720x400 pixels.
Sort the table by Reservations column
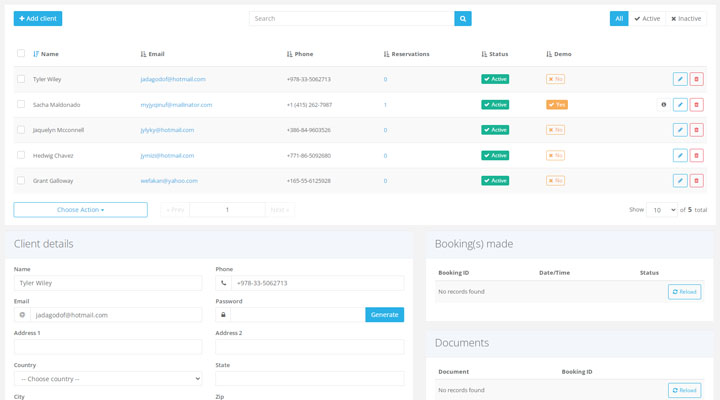tap(406, 54)
